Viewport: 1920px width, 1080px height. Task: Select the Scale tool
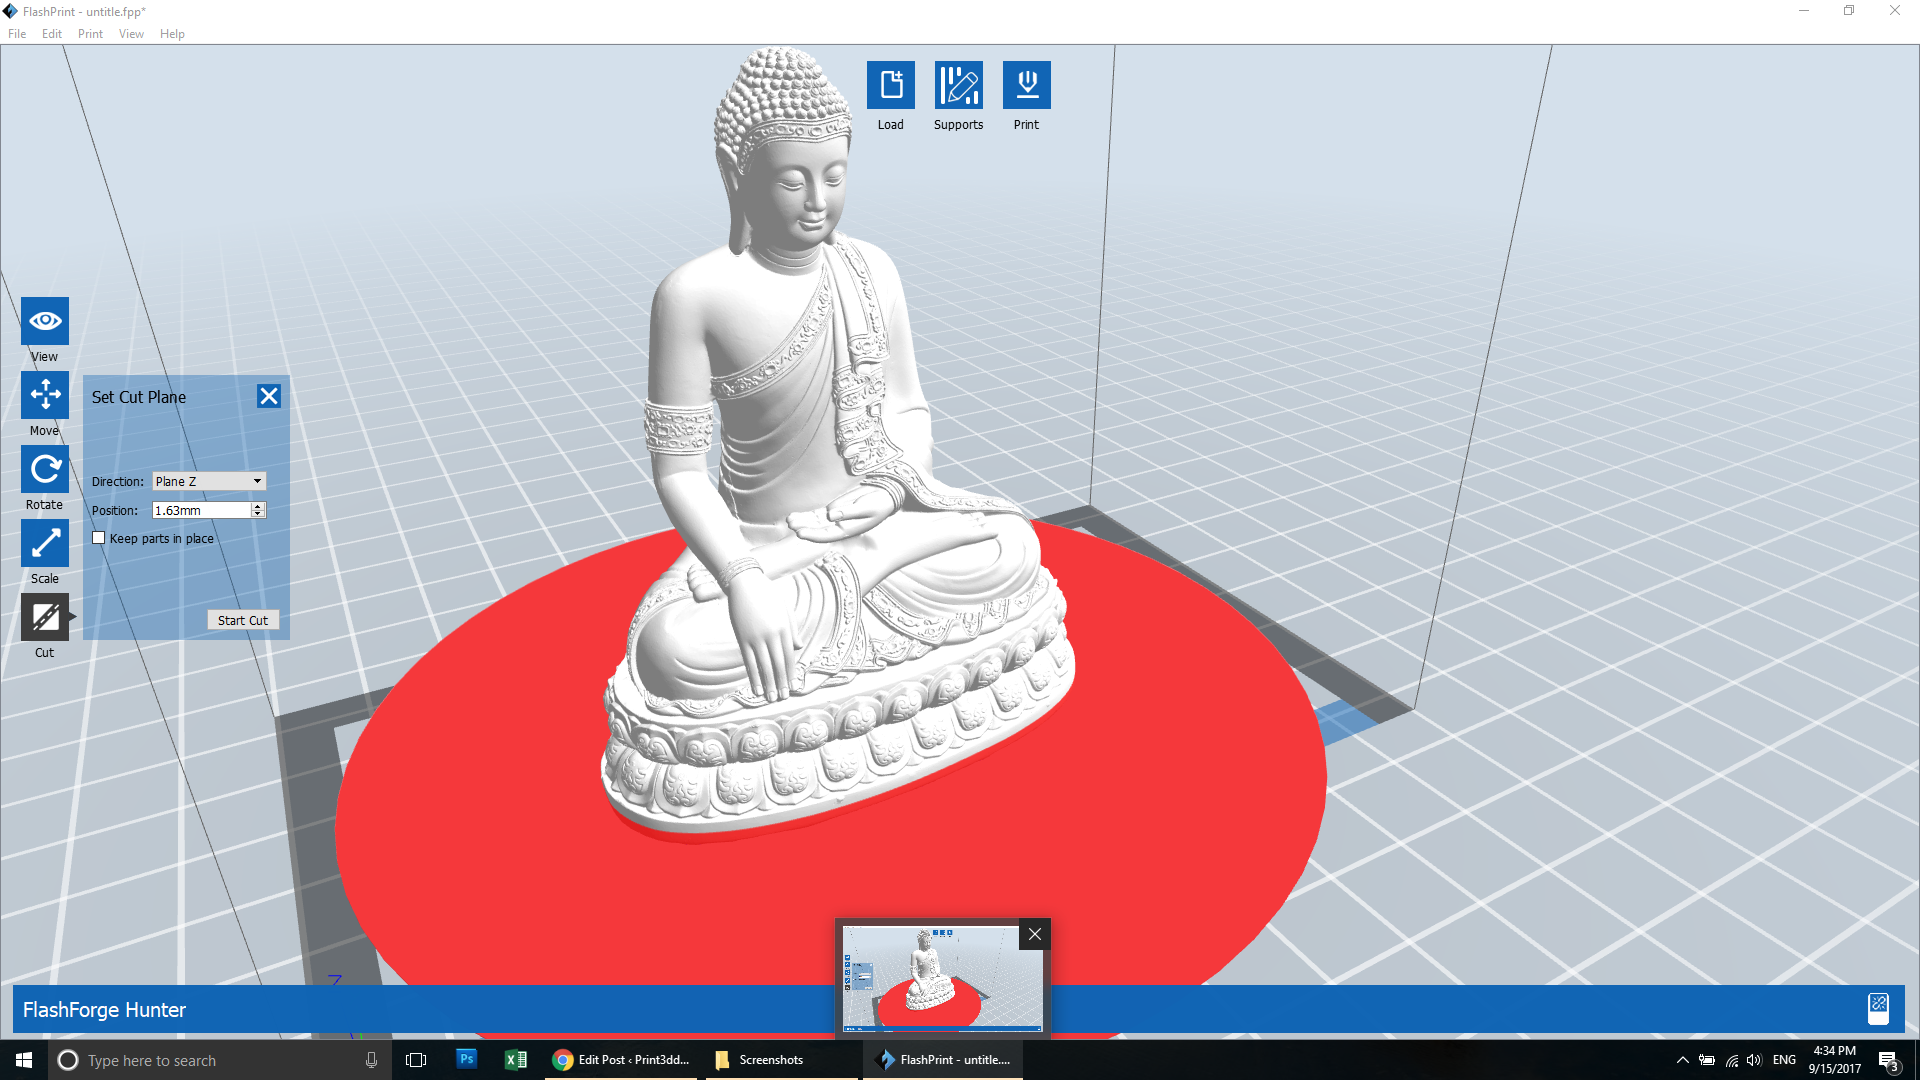point(45,543)
